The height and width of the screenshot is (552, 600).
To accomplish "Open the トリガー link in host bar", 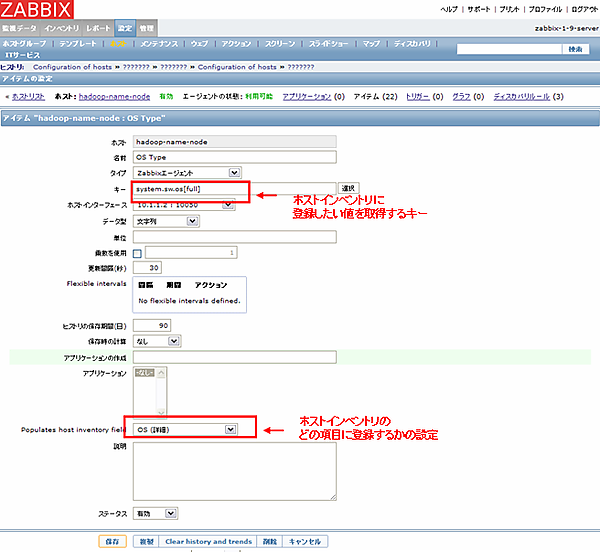I will pyautogui.click(x=418, y=96).
